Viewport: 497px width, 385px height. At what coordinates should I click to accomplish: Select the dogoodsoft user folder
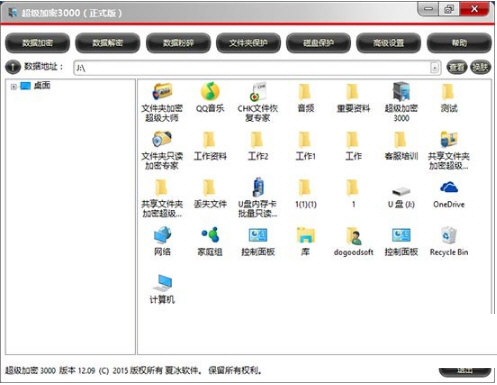353,241
